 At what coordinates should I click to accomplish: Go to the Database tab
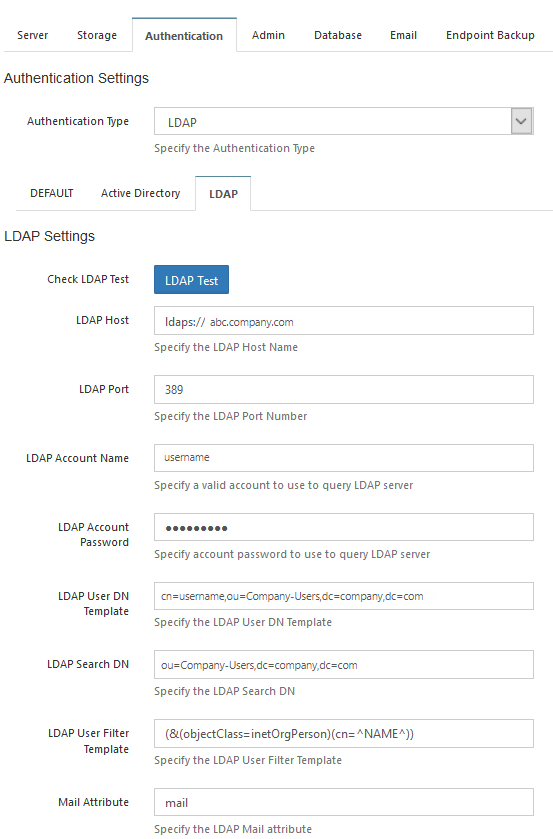(x=338, y=35)
